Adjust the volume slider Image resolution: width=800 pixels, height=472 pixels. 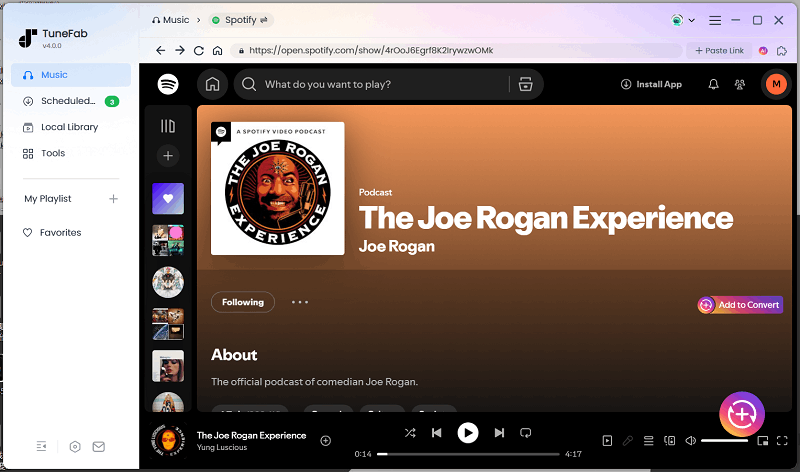724,440
